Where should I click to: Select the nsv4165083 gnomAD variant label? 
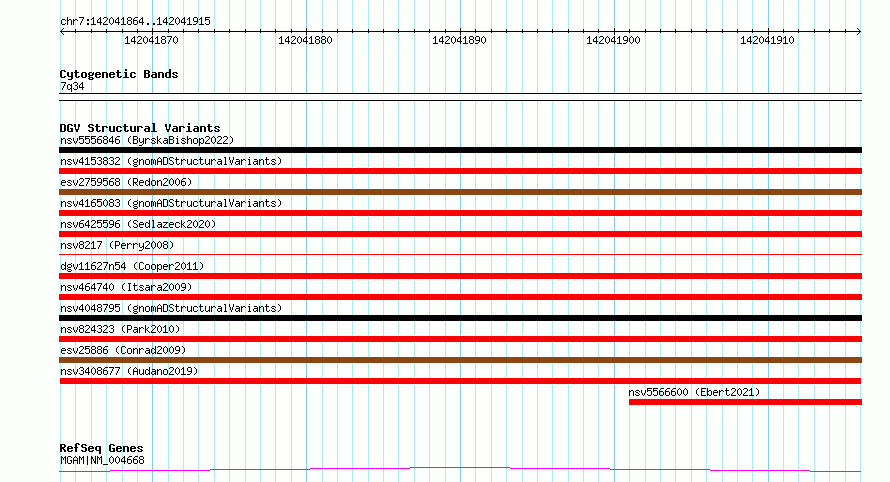click(171, 203)
